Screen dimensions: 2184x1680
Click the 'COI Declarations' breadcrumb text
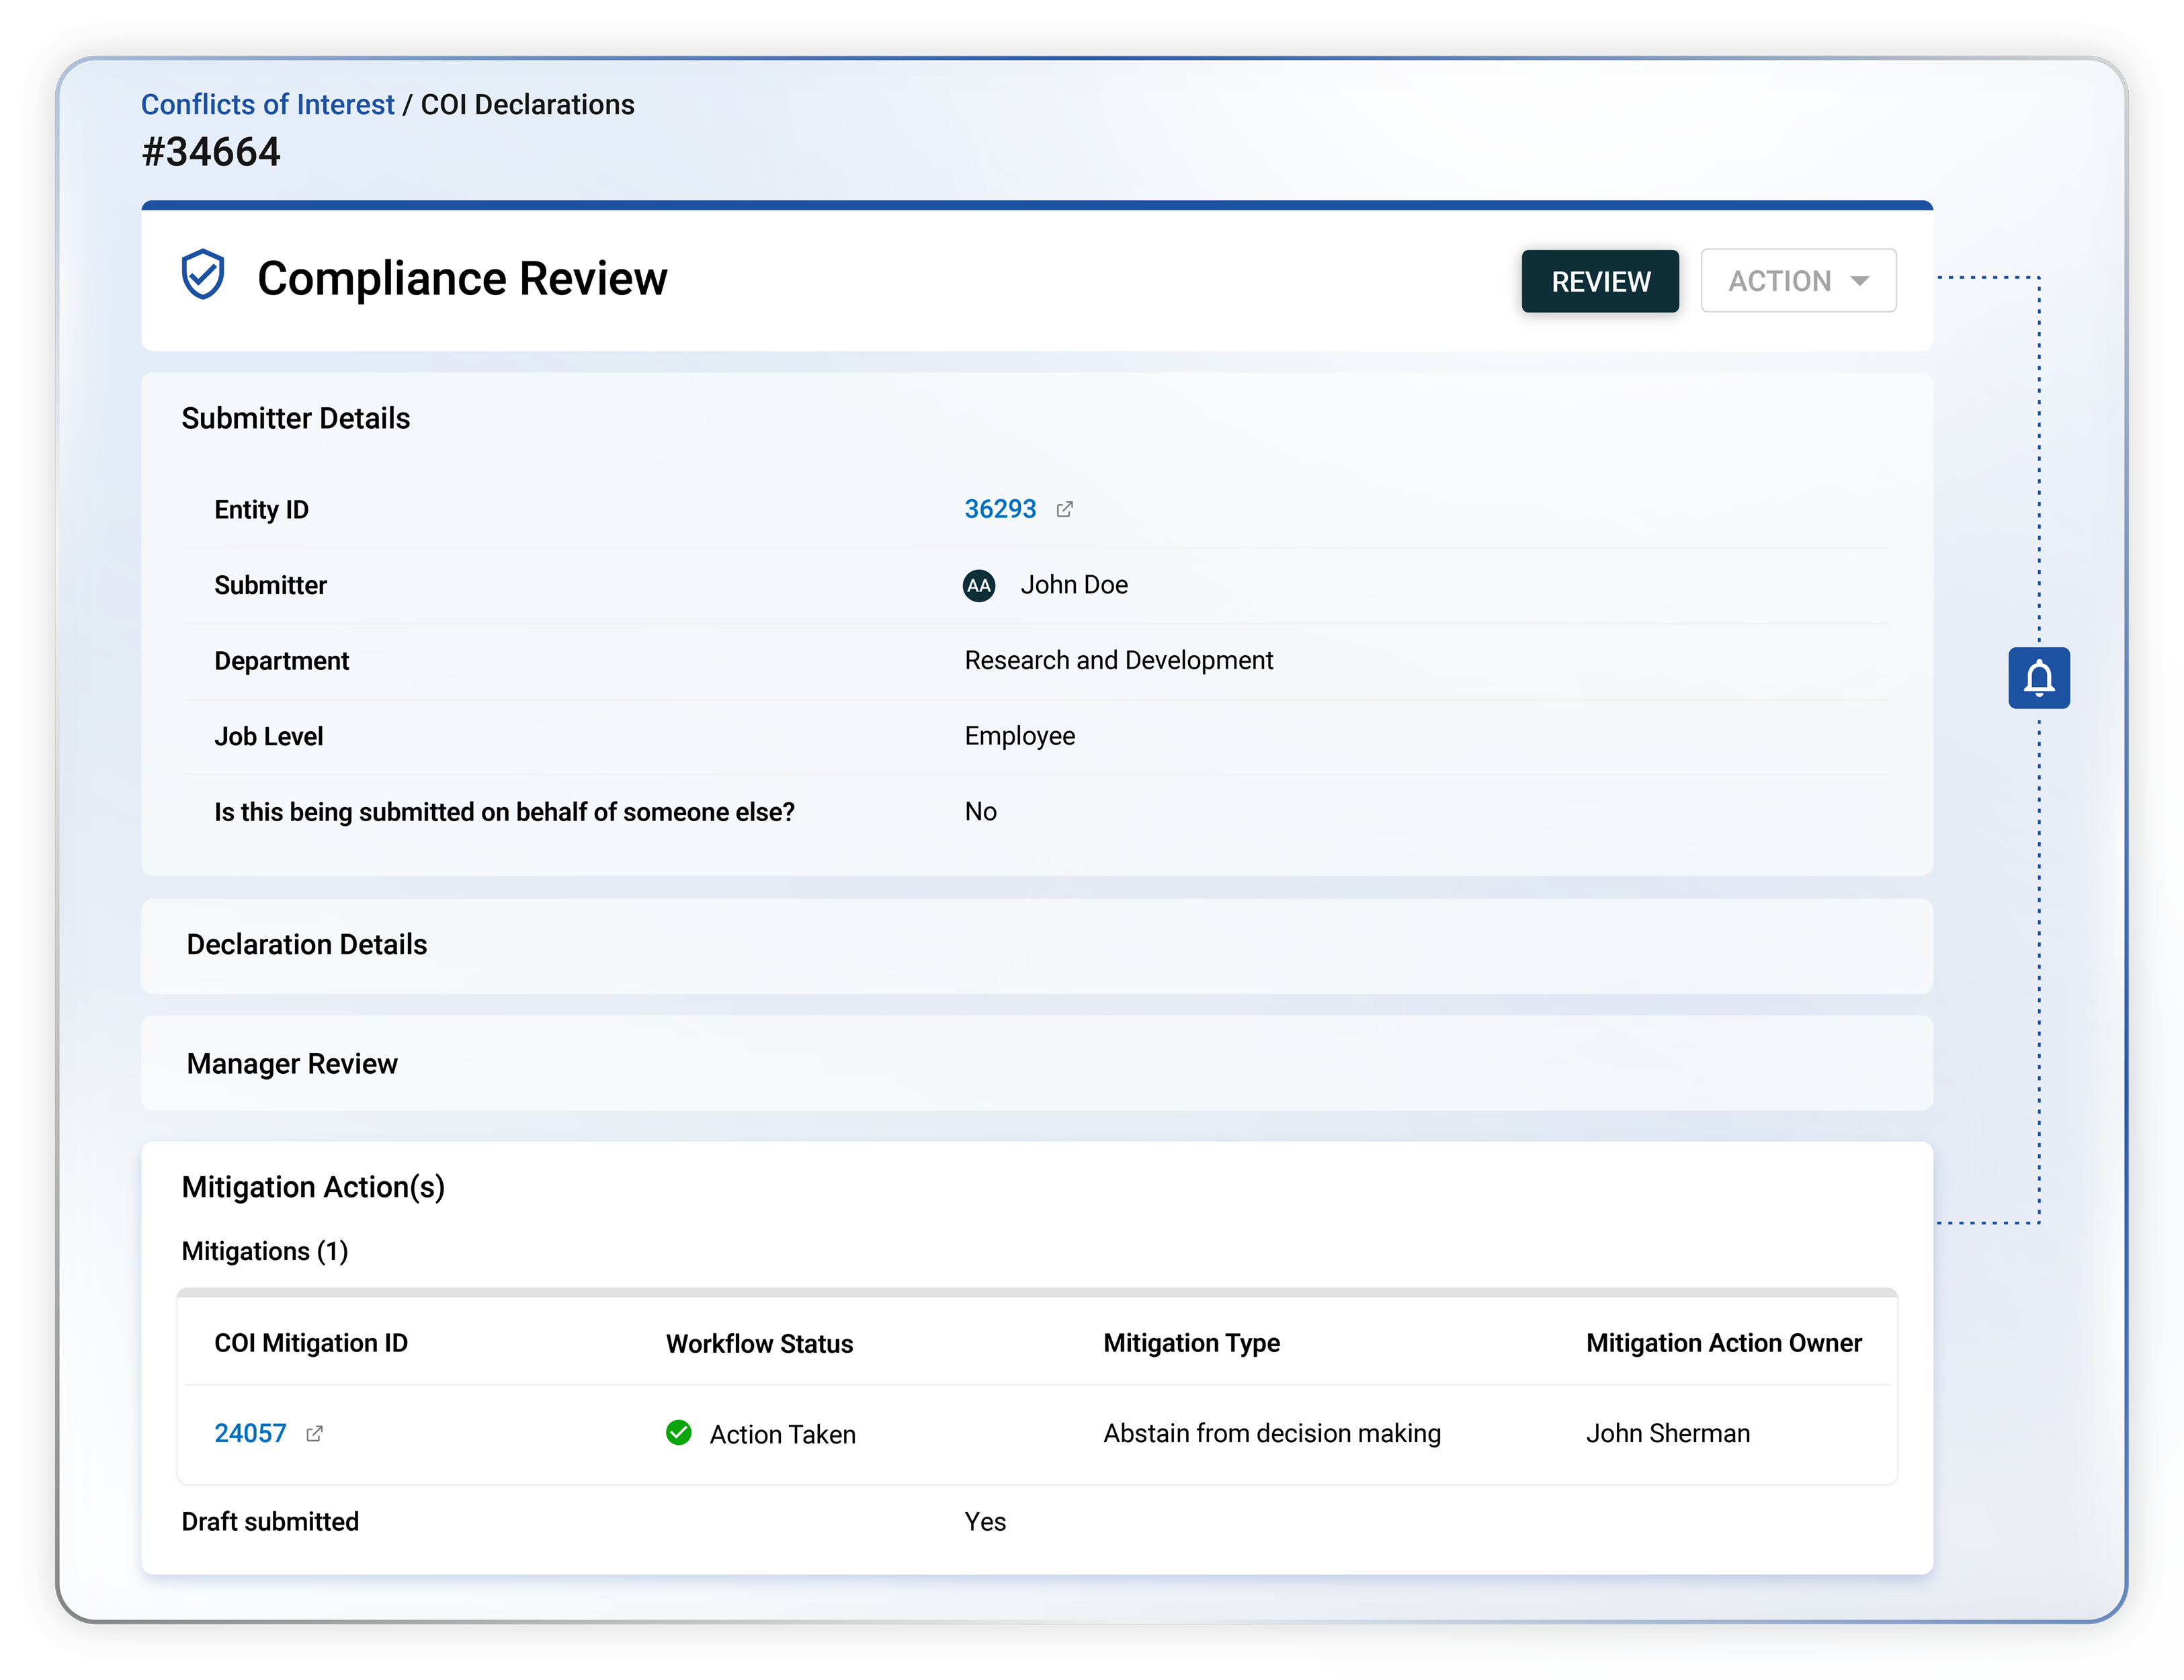coord(527,104)
